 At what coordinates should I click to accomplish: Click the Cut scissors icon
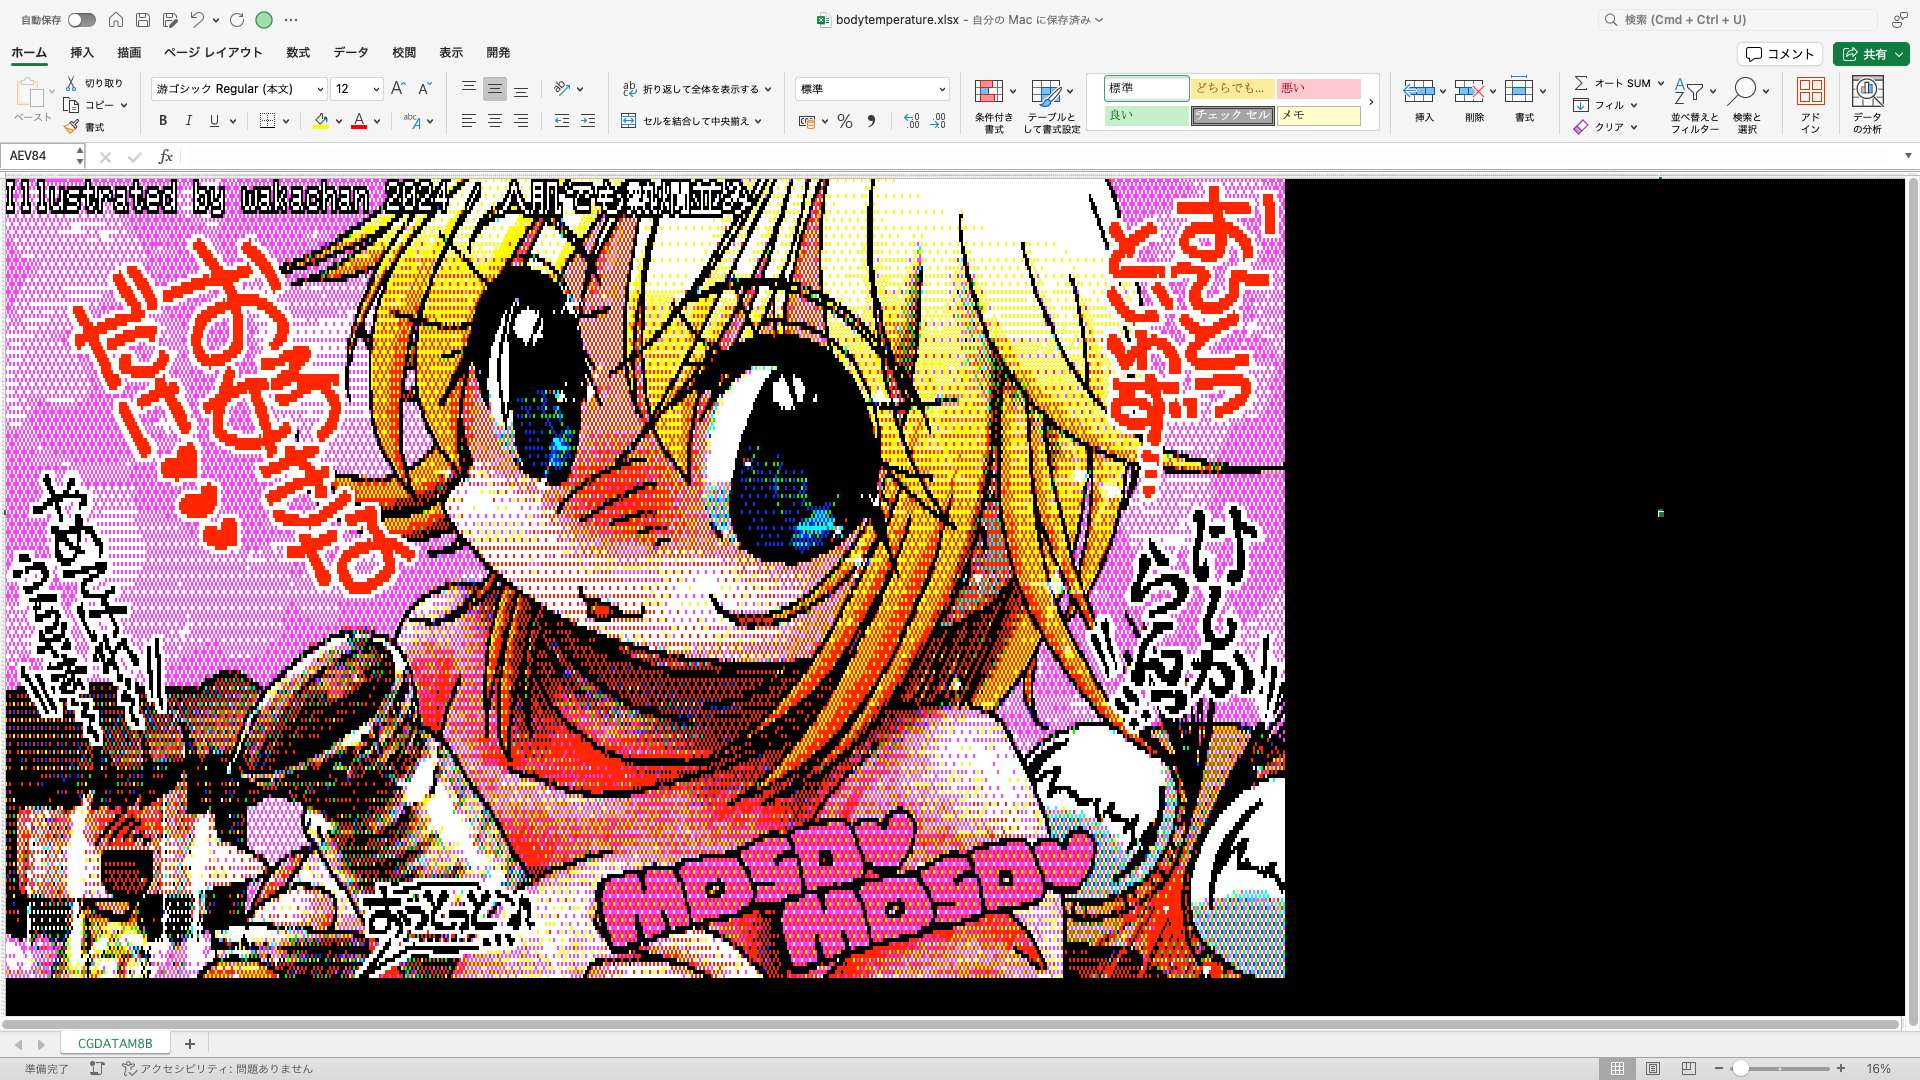click(x=71, y=83)
